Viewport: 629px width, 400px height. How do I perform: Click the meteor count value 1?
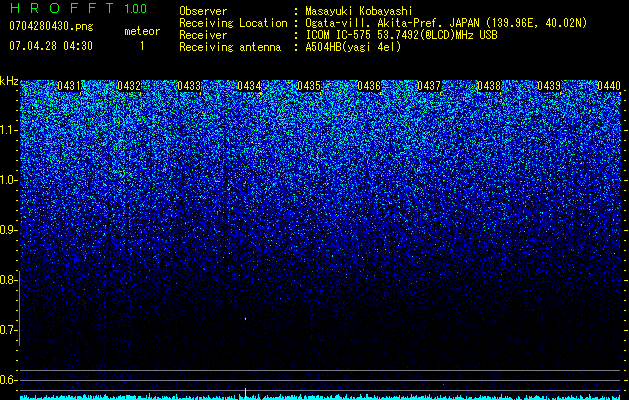point(142,46)
